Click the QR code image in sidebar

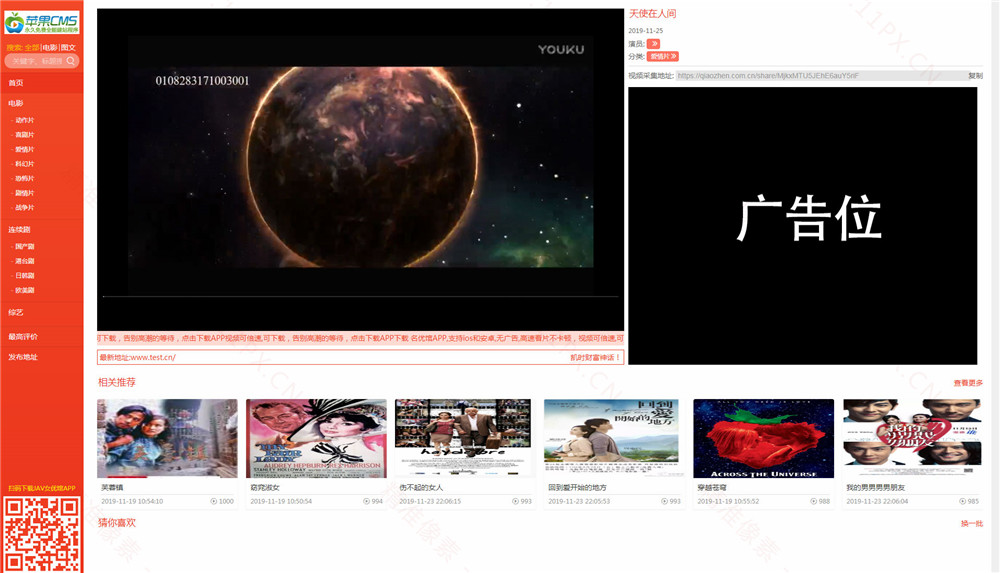pyautogui.click(x=41, y=534)
